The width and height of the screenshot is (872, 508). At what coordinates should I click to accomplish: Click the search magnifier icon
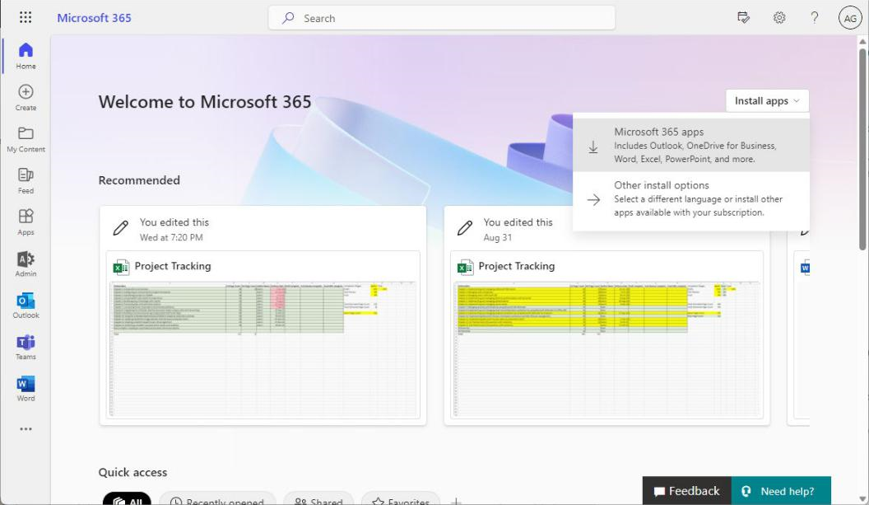[288, 18]
